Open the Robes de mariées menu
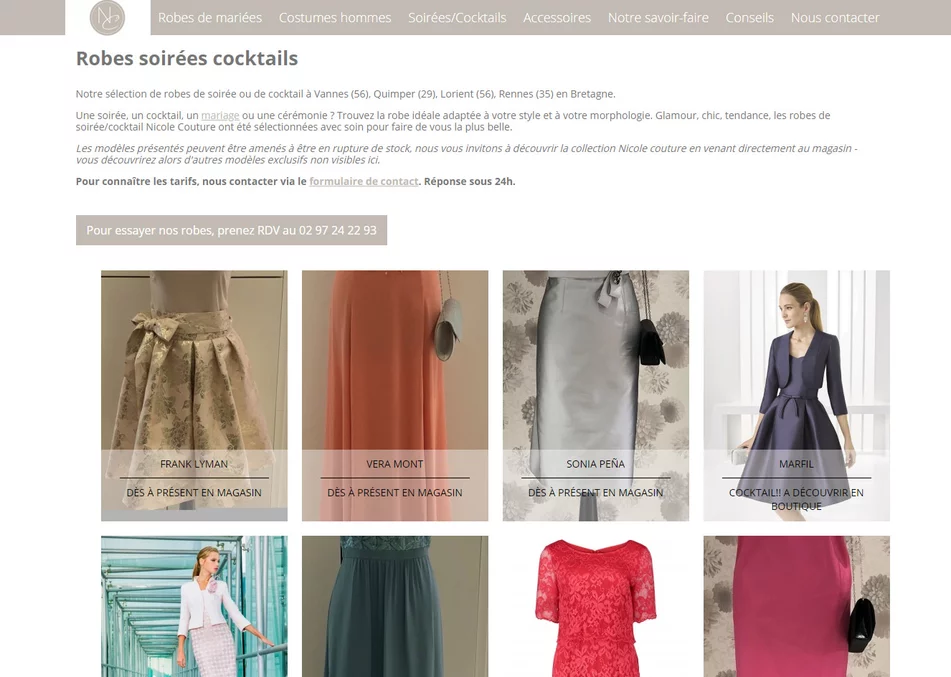This screenshot has height=677, width=951. click(x=210, y=18)
